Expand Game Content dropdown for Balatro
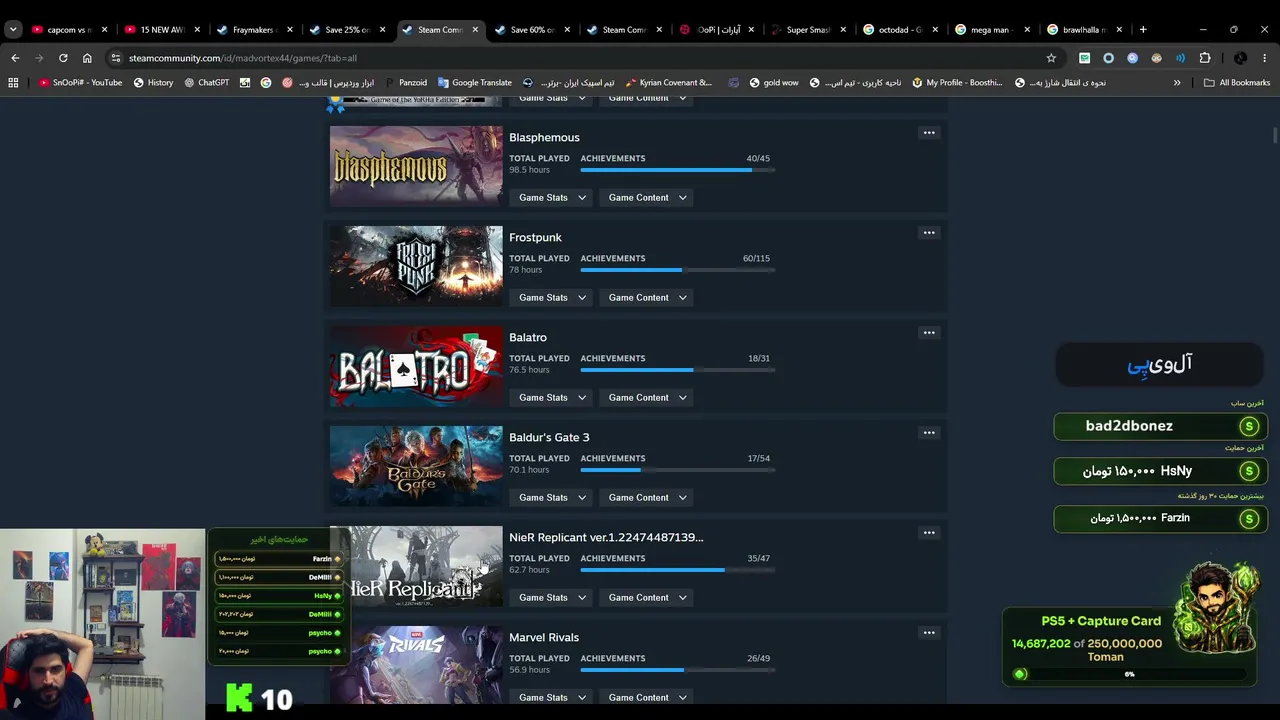Screen dimensions: 1280x720 tap(647, 398)
